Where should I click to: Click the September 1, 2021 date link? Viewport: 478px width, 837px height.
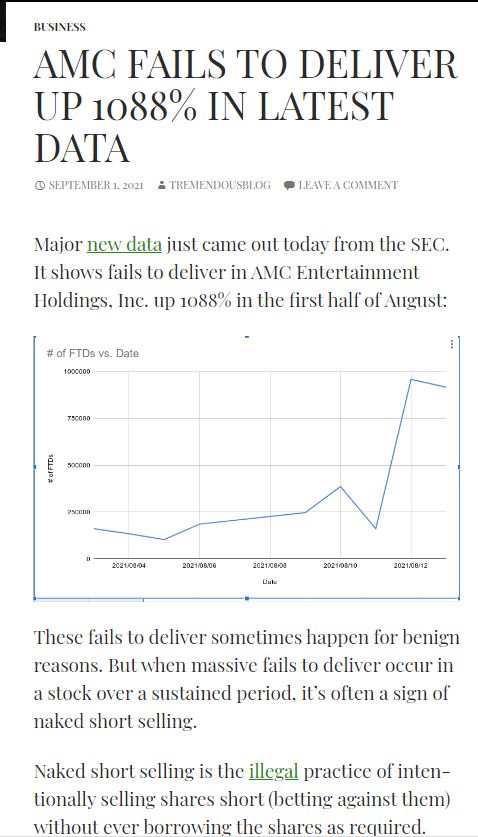tap(96, 185)
